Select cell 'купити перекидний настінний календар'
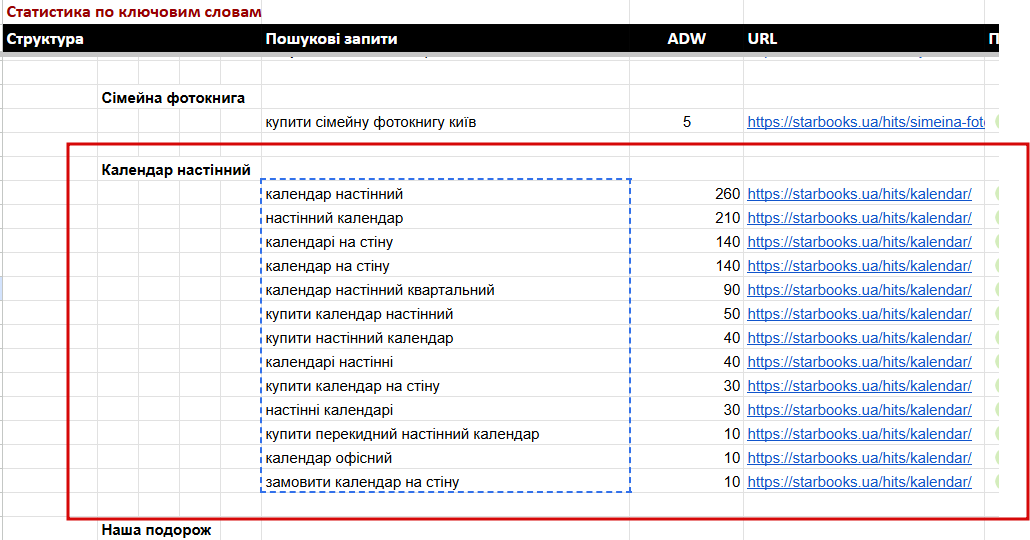The width and height of the screenshot is (1030, 540). (402, 434)
